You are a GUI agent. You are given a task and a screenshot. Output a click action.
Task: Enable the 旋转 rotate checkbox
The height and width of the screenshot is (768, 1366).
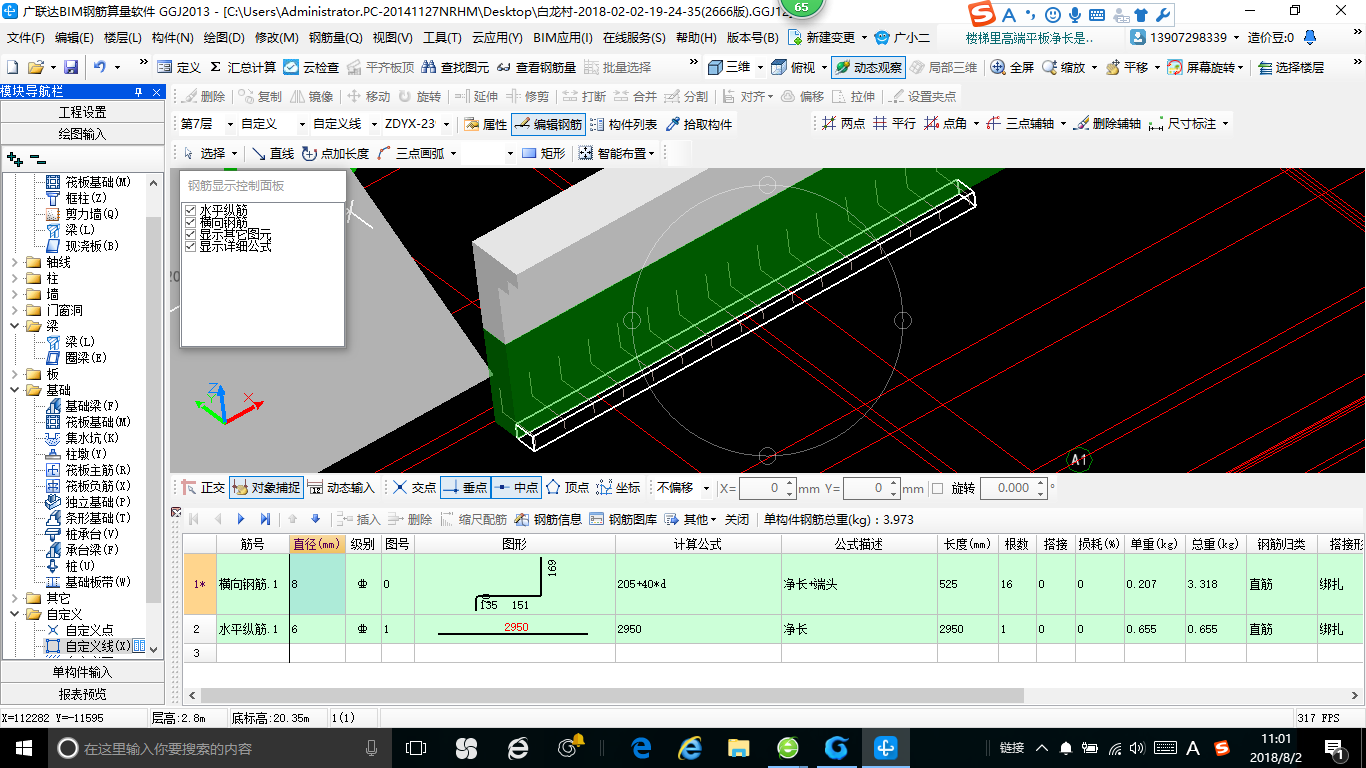pyautogui.click(x=937, y=488)
